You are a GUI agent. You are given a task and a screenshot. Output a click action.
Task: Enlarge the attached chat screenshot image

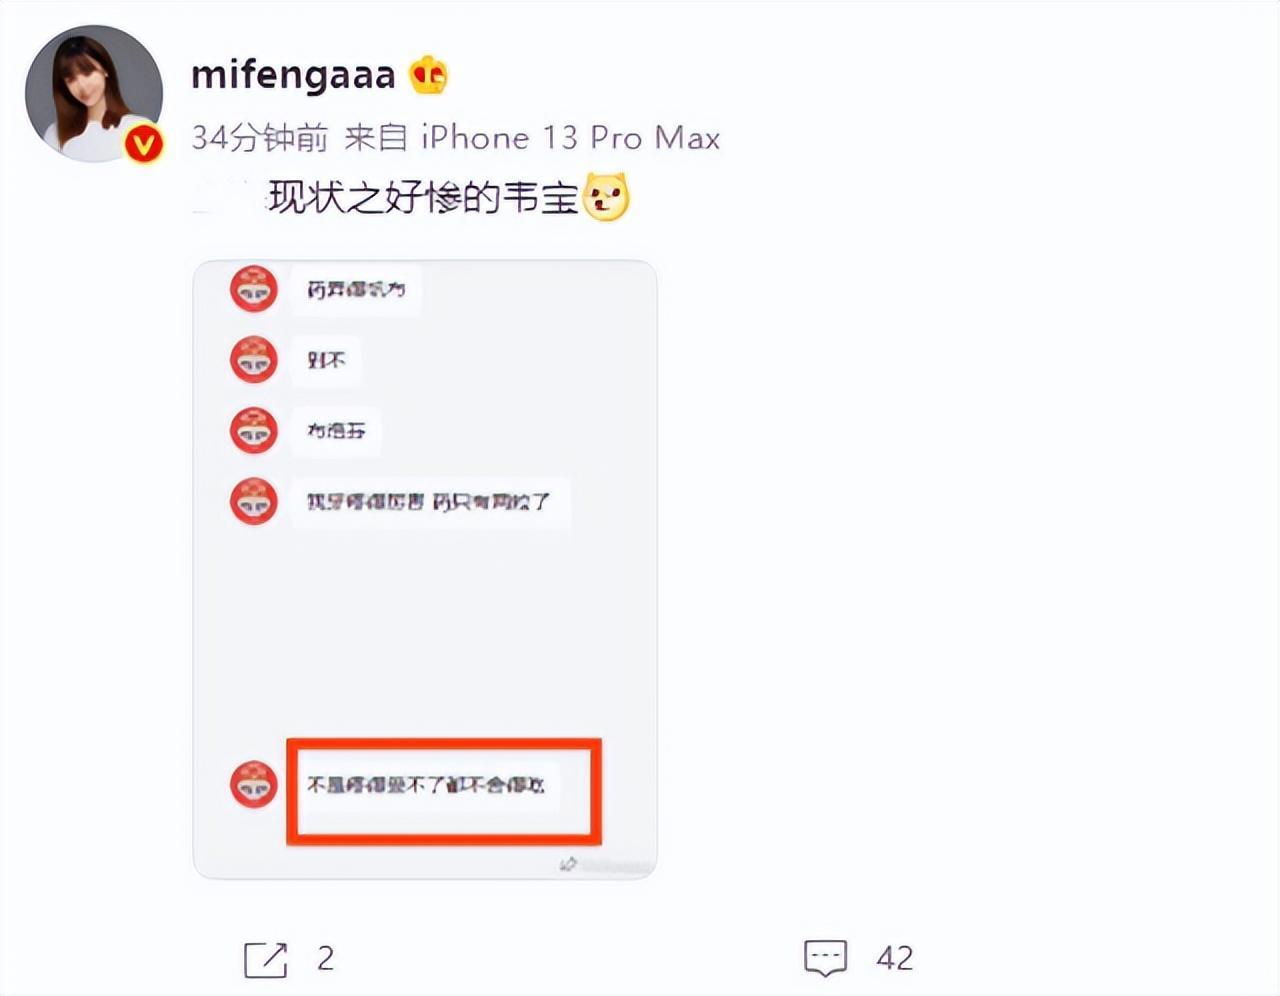coord(425,569)
